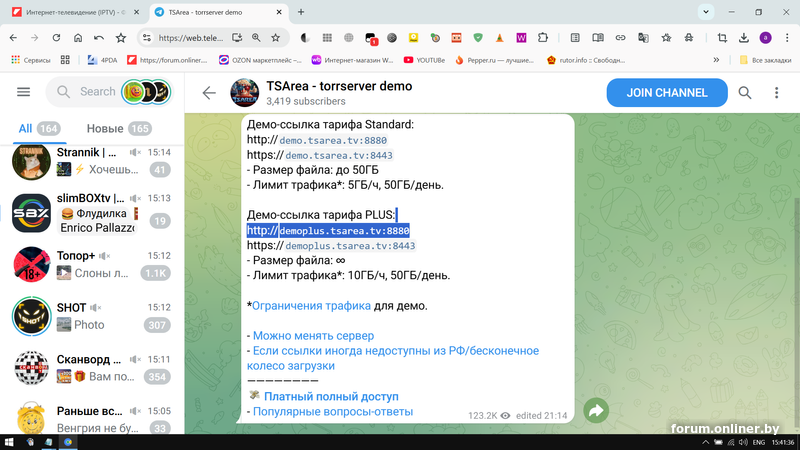The width and height of the screenshot is (800, 450).
Task: Open the Если ссылки иногда недоступны link
Action: click(x=393, y=358)
